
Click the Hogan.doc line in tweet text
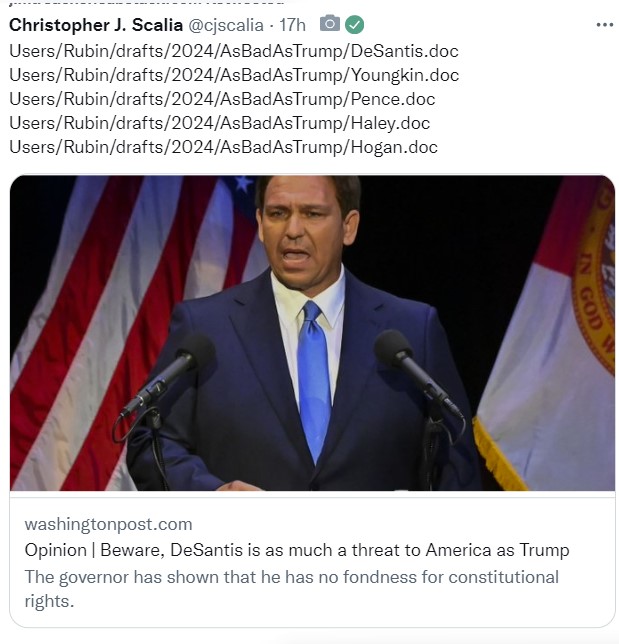pyautogui.click(x=223, y=147)
